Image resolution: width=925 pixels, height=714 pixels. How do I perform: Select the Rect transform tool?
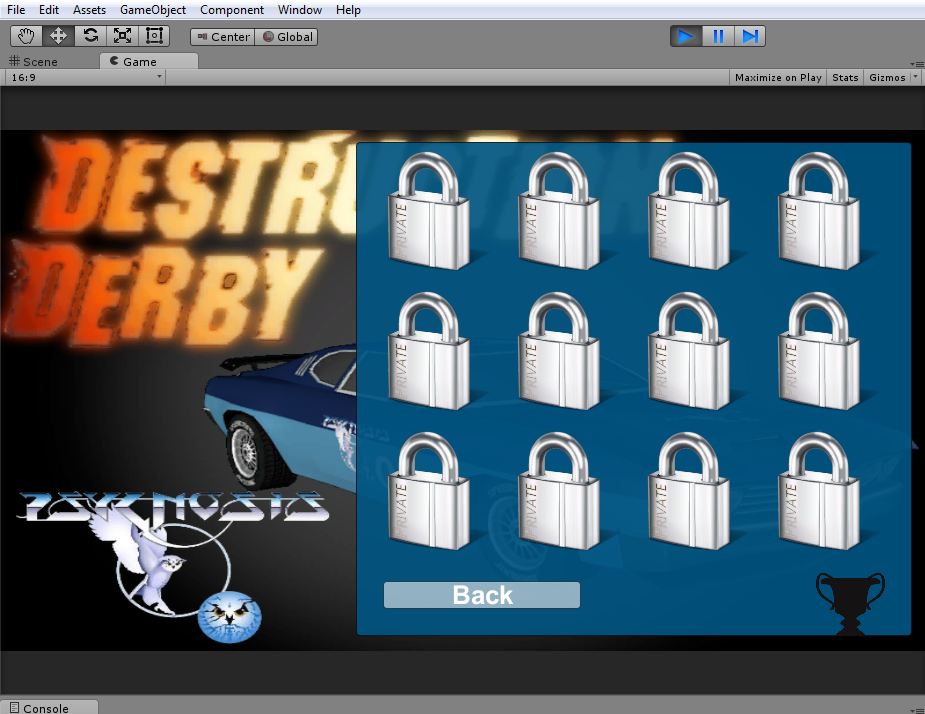click(x=153, y=35)
